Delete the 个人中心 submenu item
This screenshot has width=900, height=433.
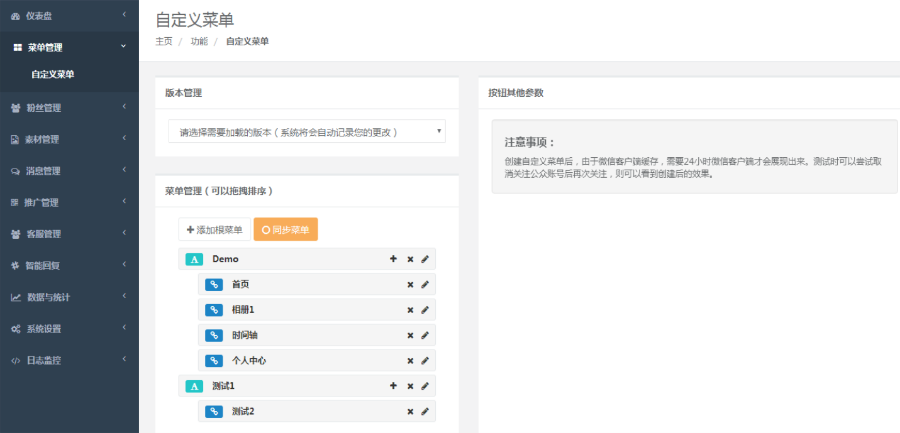pyautogui.click(x=410, y=361)
